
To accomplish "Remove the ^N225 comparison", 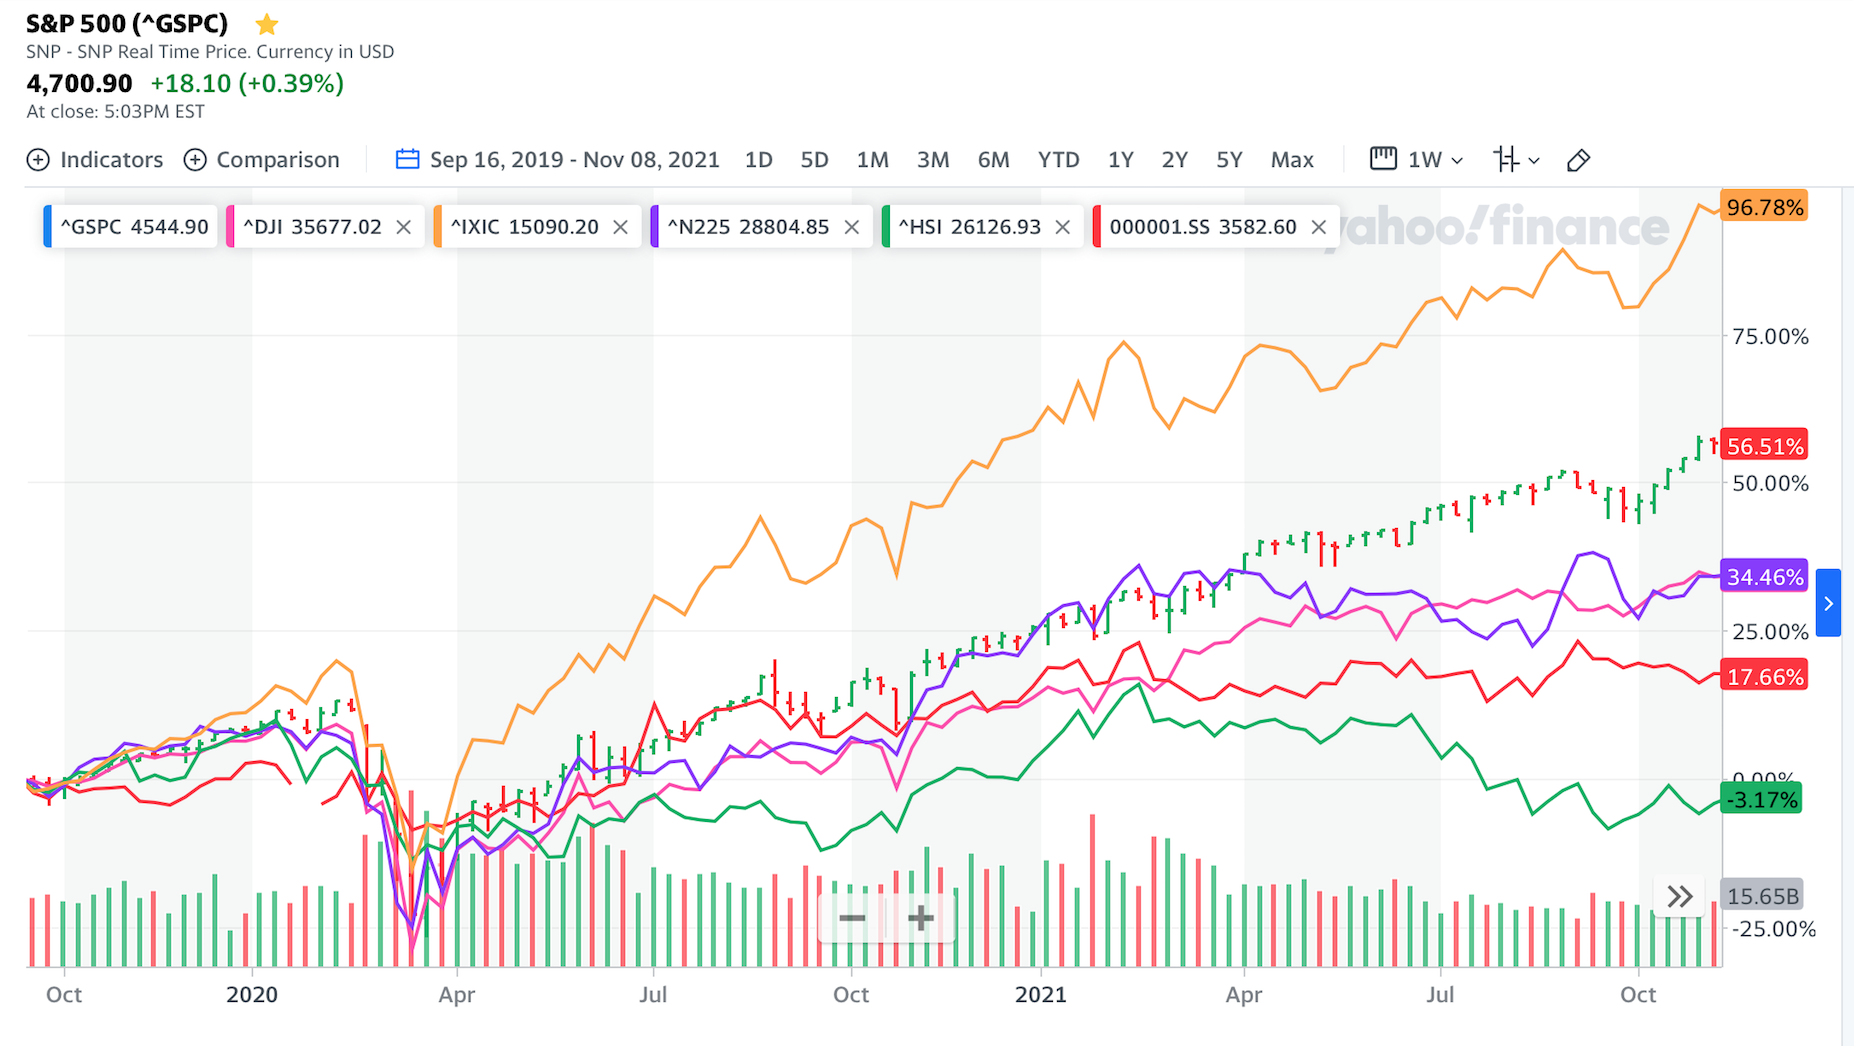I will 852,227.
